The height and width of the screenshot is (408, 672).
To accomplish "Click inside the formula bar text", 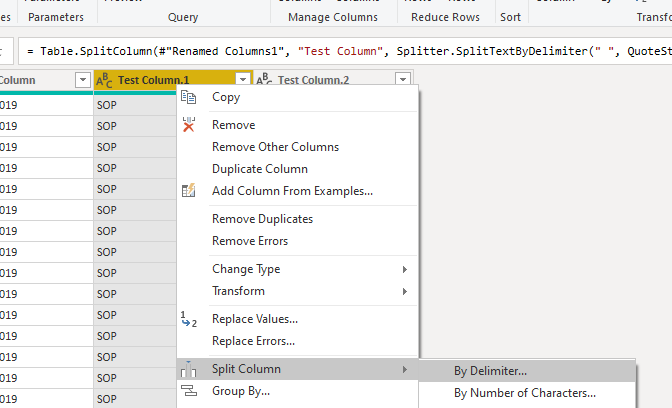I will point(348,51).
